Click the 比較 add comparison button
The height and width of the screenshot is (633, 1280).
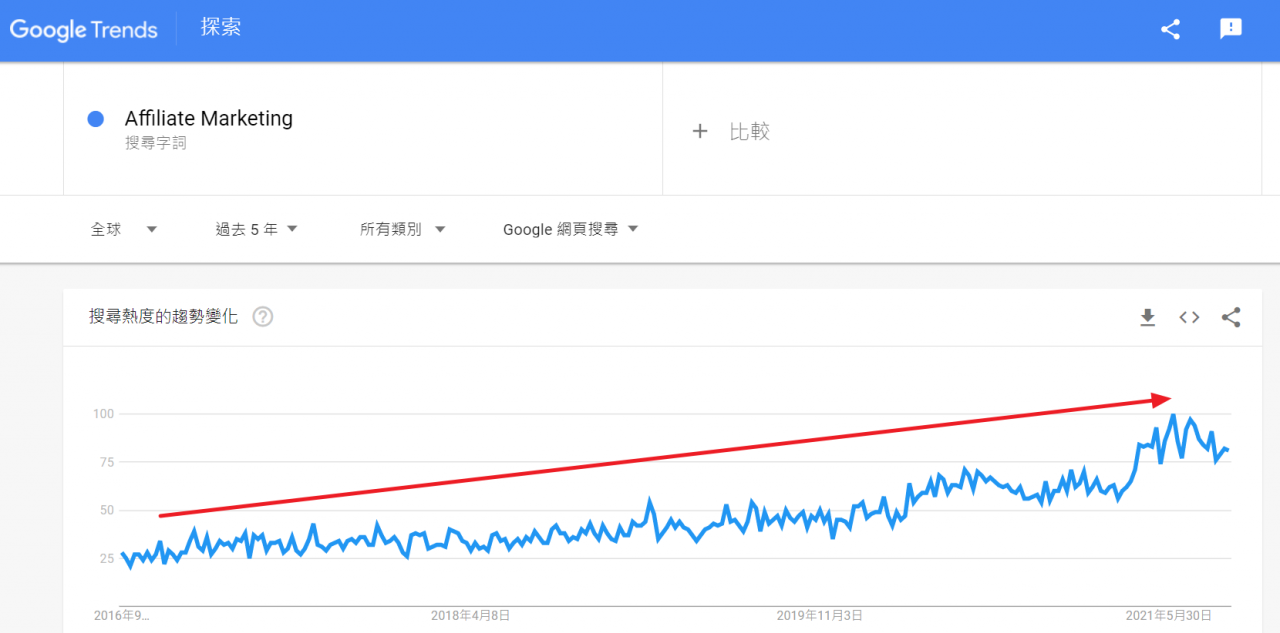(731, 131)
